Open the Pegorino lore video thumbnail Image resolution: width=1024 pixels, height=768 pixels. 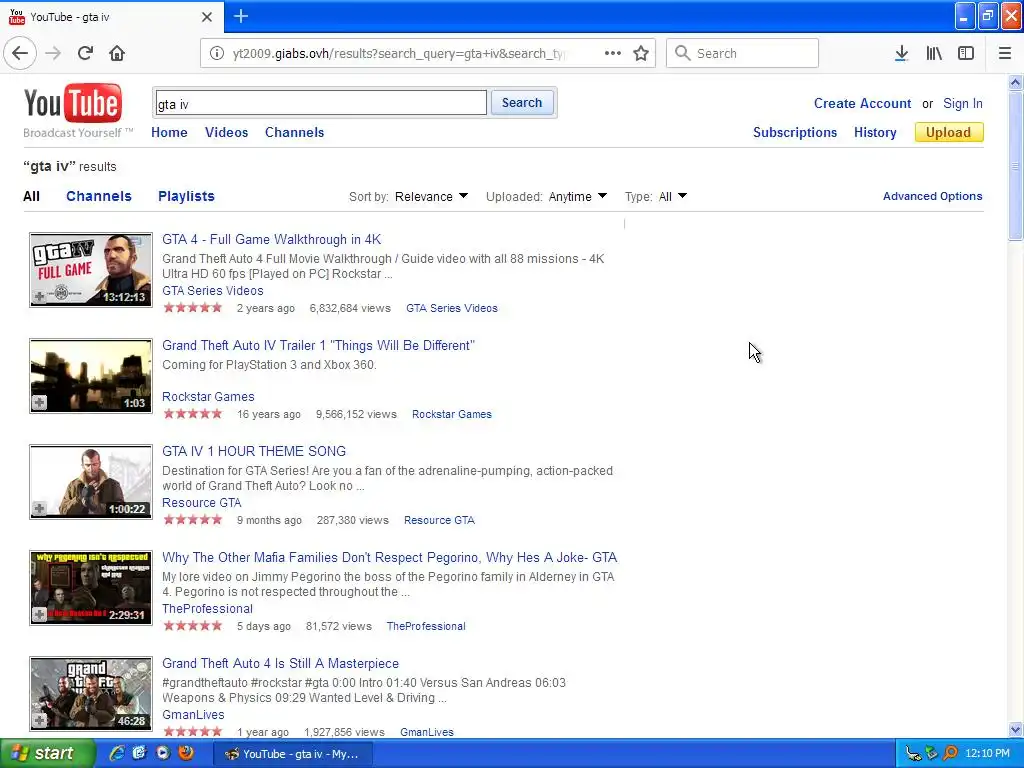(x=91, y=587)
